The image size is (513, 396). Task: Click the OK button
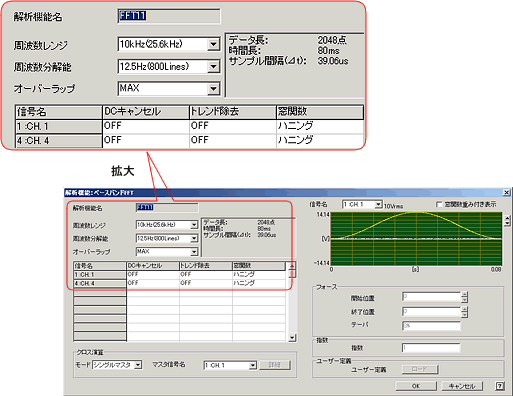coord(416,386)
